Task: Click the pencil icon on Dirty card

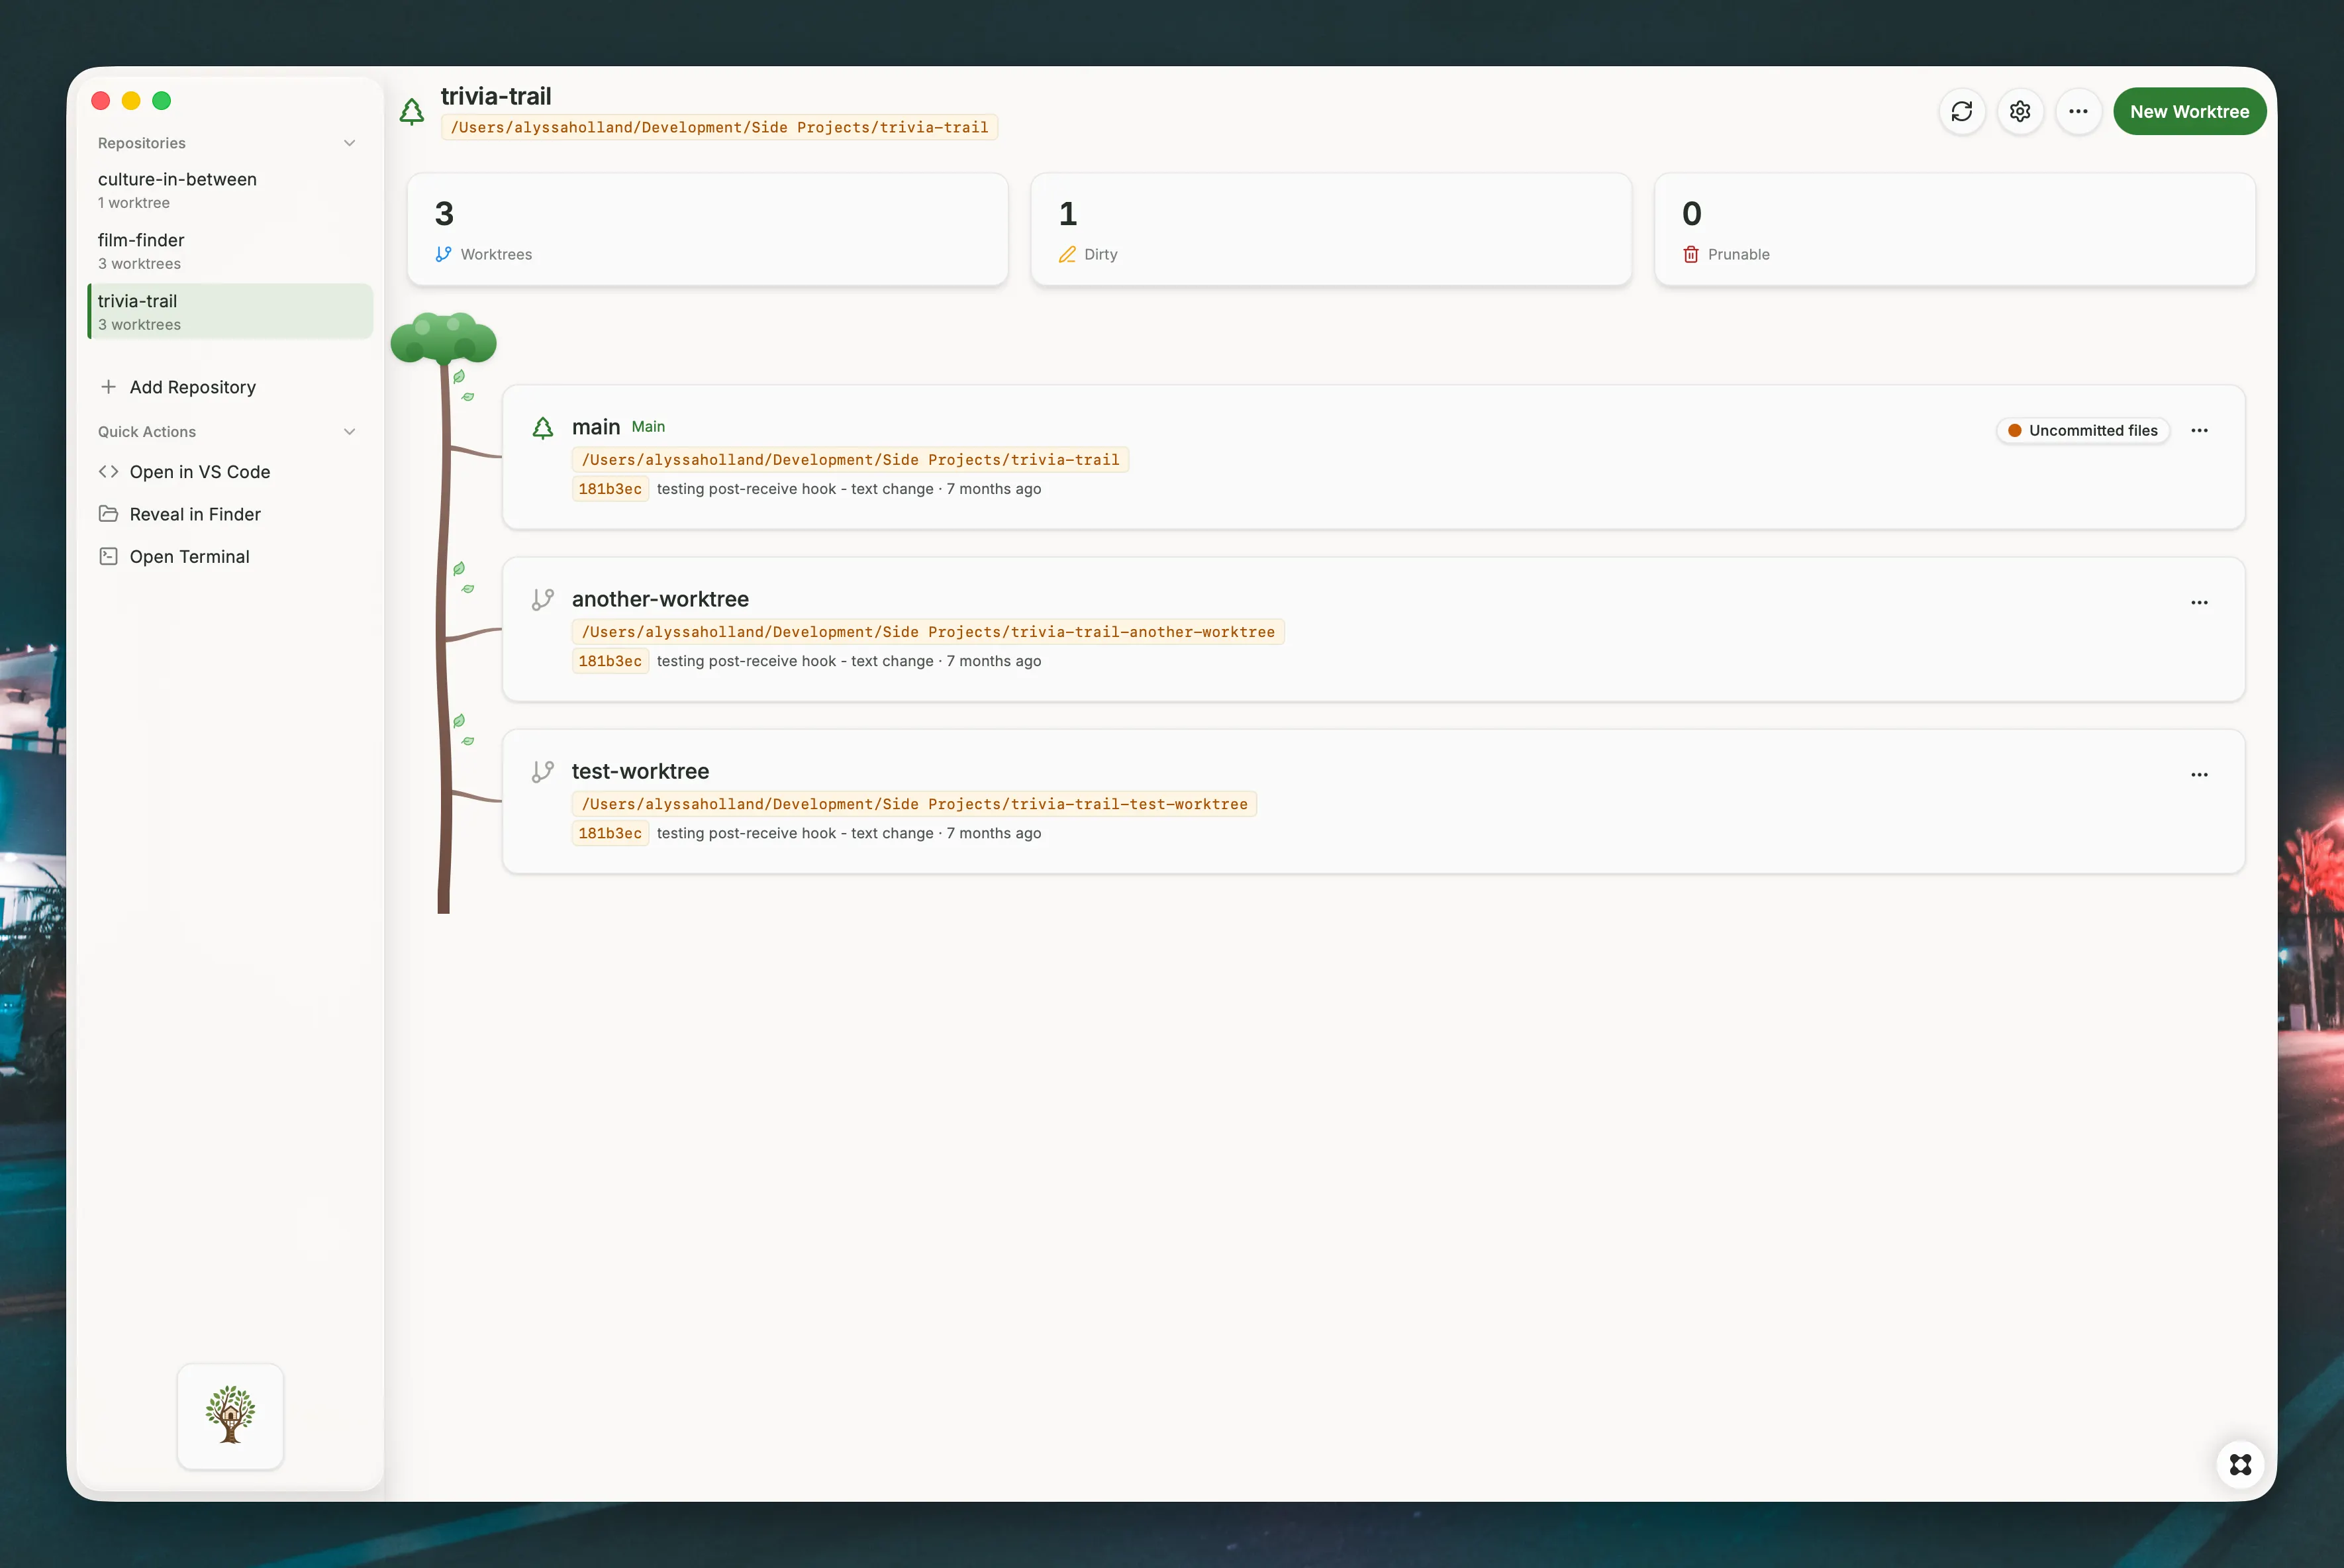Action: click(1067, 254)
